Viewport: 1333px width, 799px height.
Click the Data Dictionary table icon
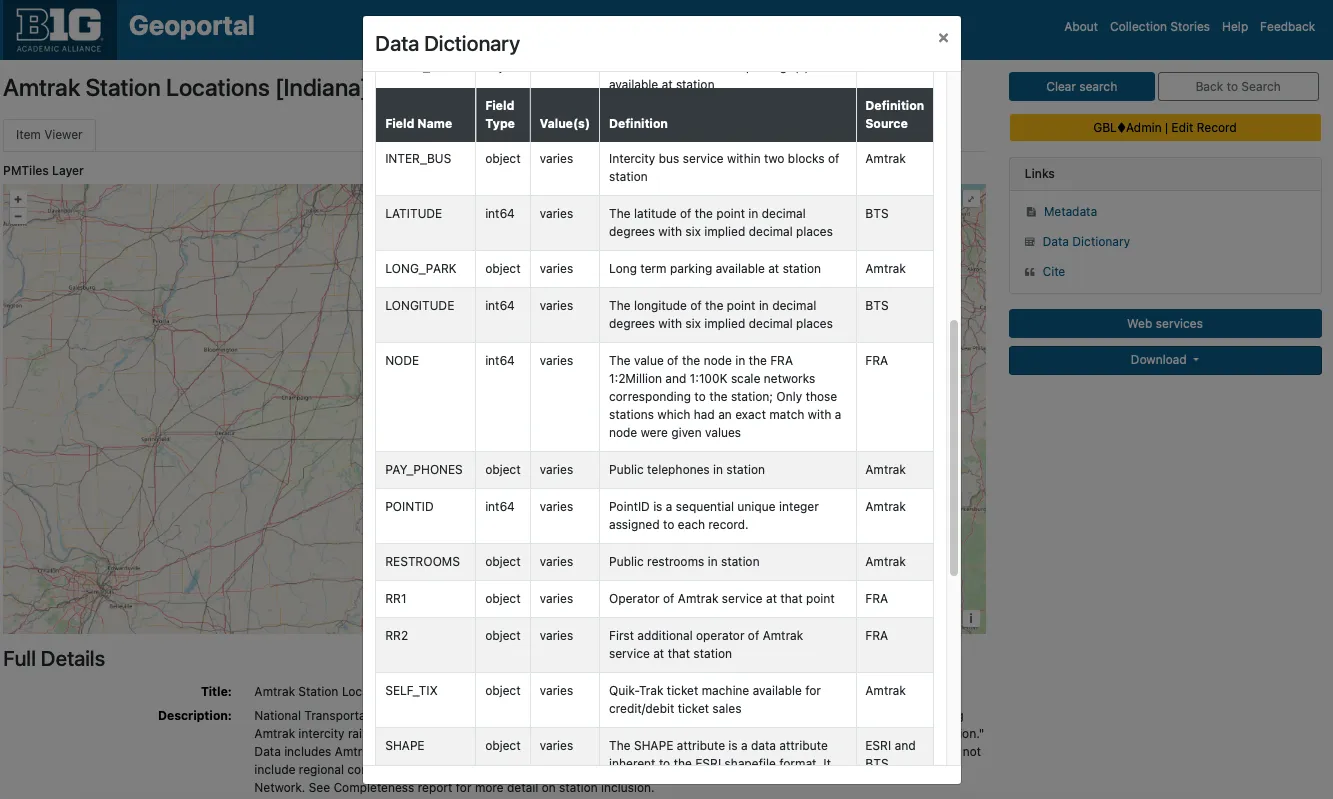point(1031,242)
